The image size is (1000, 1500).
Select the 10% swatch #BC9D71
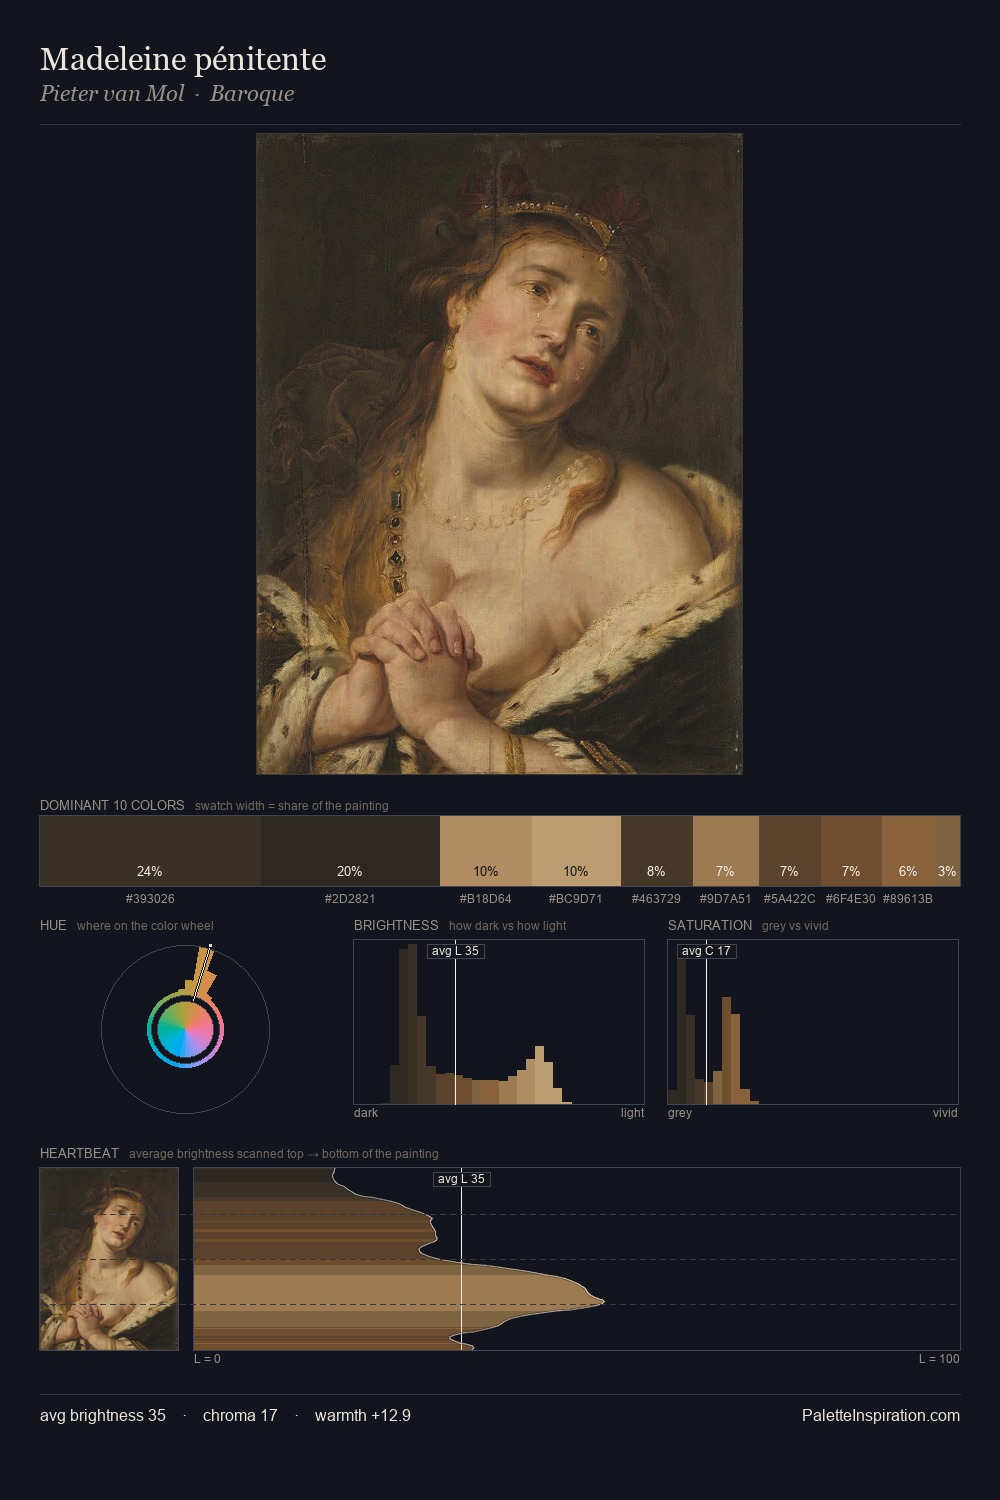pyautogui.click(x=576, y=851)
